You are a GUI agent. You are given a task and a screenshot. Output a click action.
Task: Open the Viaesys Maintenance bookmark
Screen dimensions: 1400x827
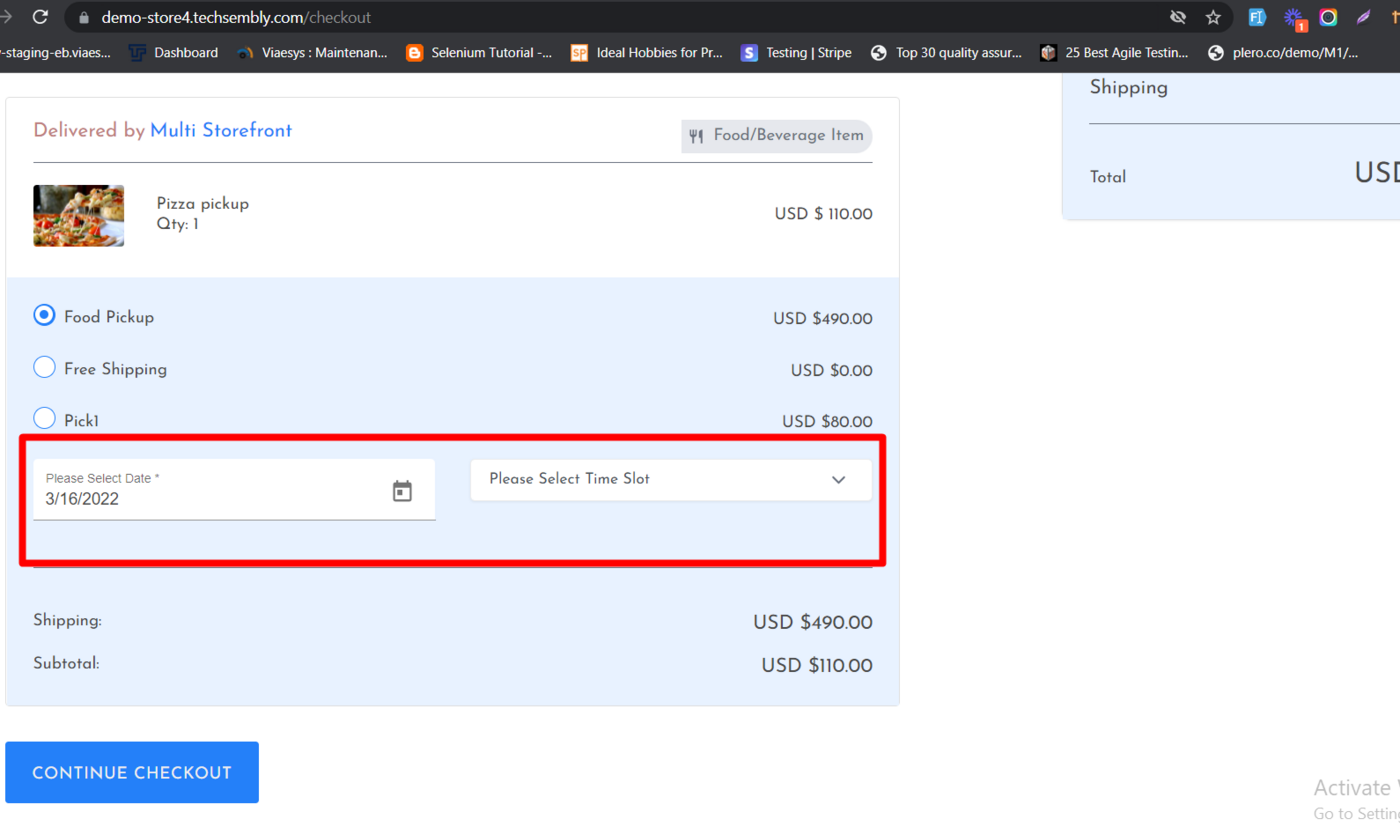pos(312,53)
